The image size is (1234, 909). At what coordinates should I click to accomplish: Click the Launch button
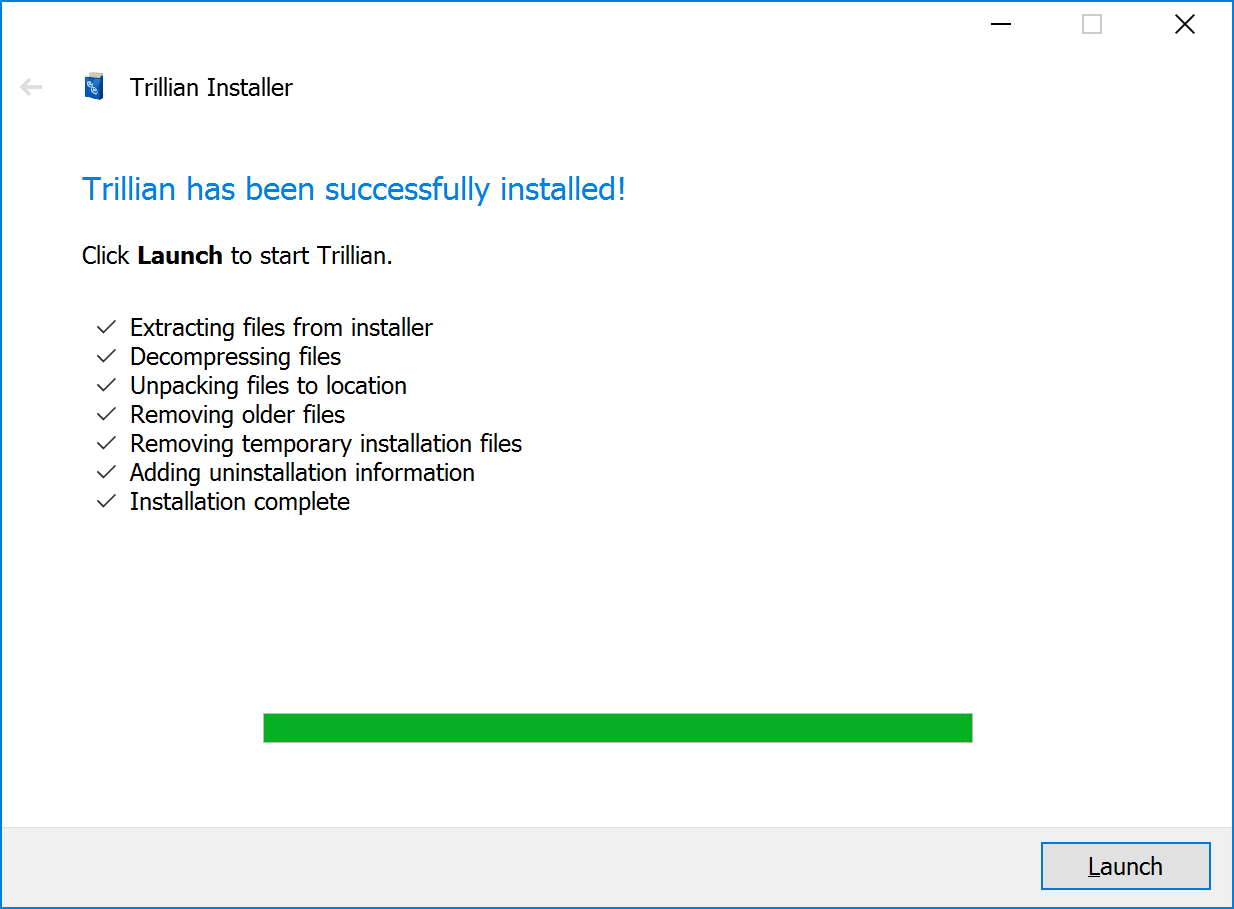pos(1125,866)
